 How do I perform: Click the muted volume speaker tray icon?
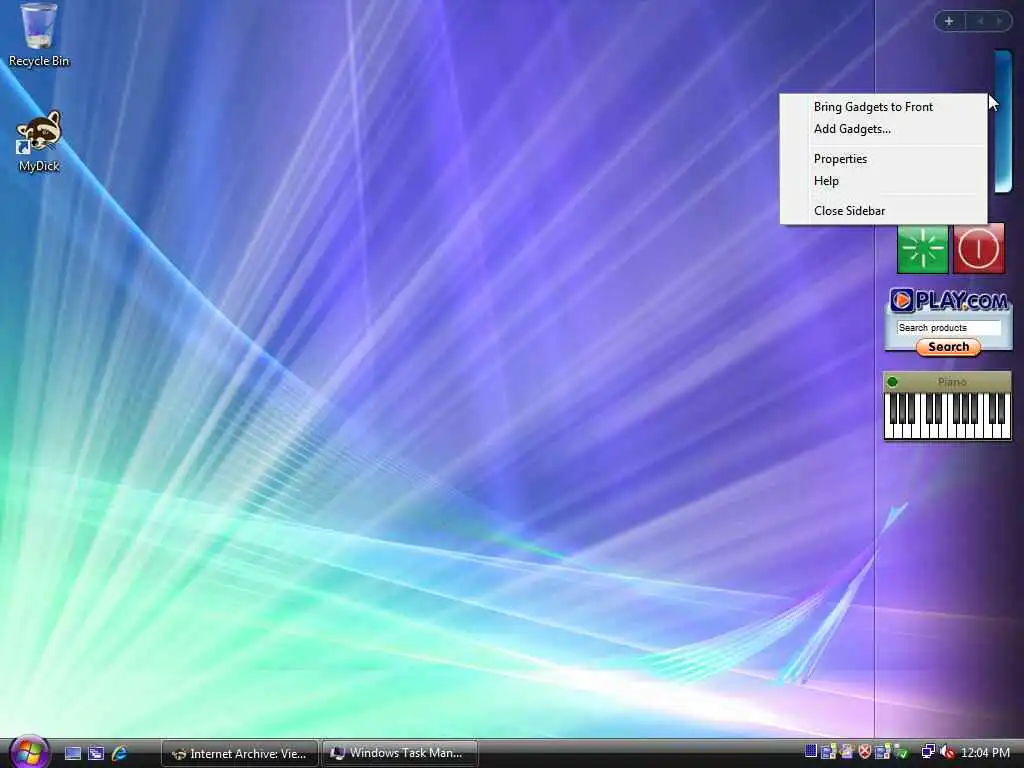[947, 752]
